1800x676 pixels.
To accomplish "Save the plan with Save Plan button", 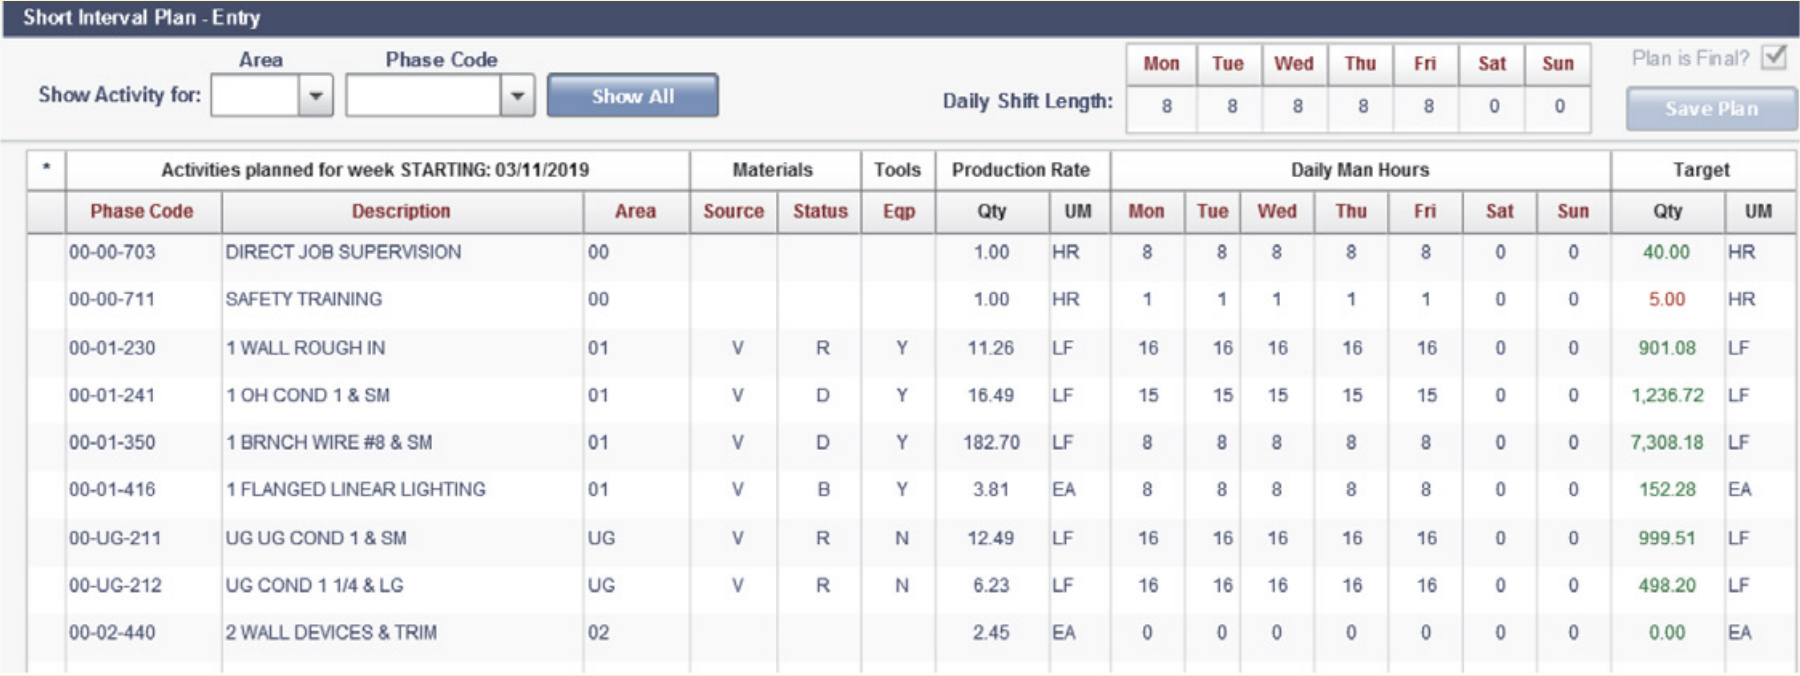I will click(1711, 109).
